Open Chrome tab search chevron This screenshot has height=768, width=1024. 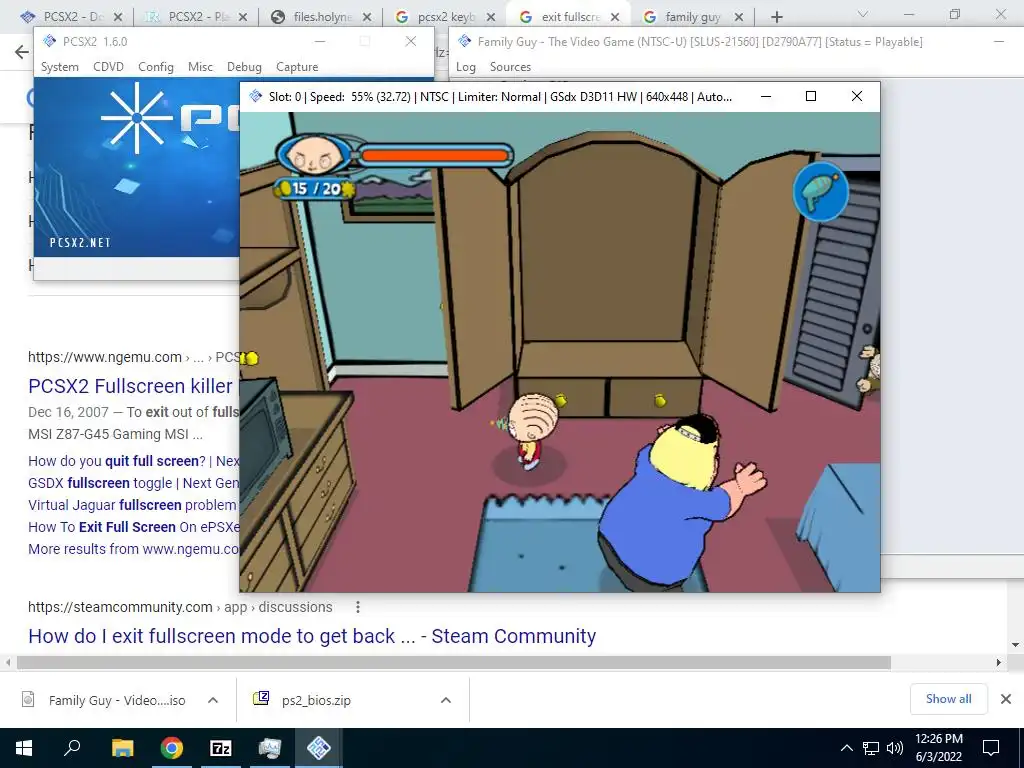click(862, 14)
